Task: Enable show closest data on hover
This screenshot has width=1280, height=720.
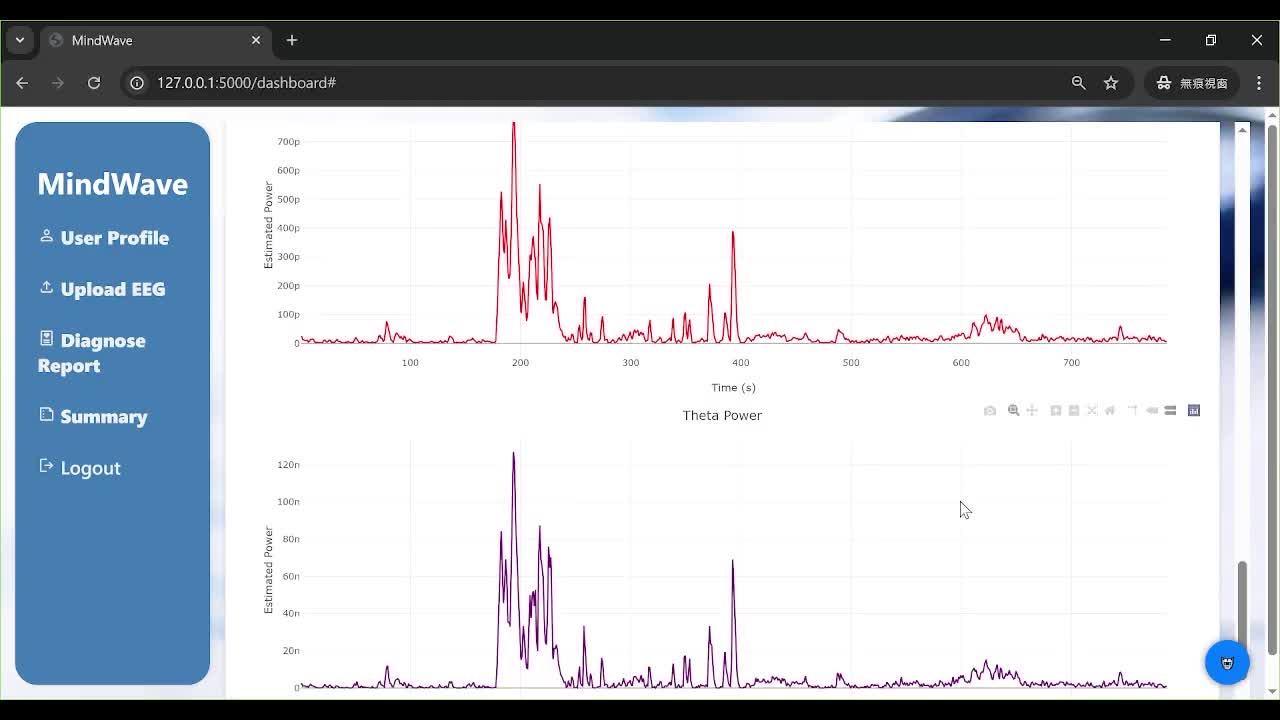Action: [1152, 411]
